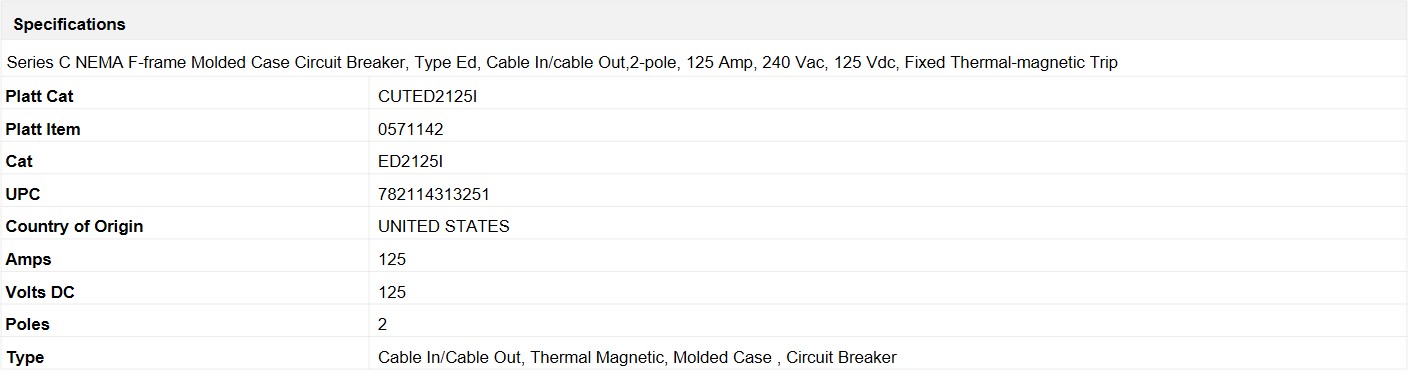Click the Poles label
Screen dimensions: 1408x377
point(27,324)
